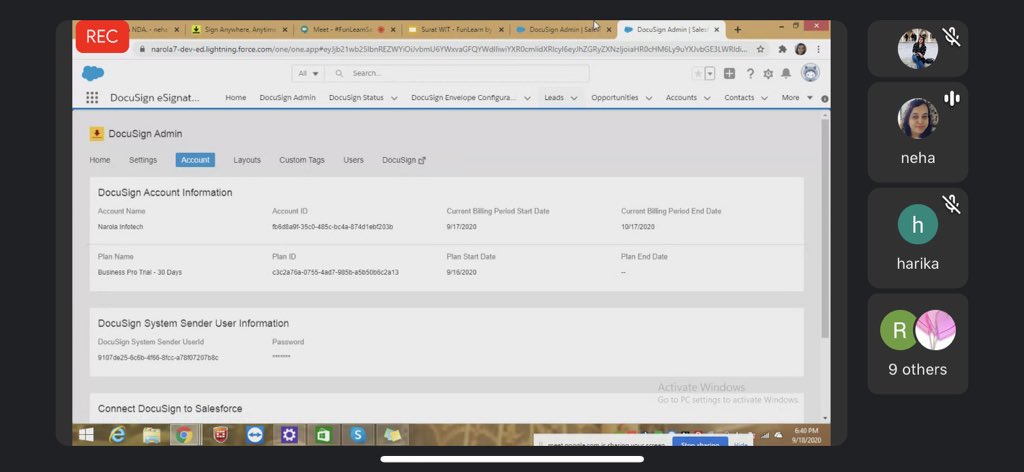
Task: Open Chrome extensions puzzle icon
Action: pyautogui.click(x=782, y=49)
